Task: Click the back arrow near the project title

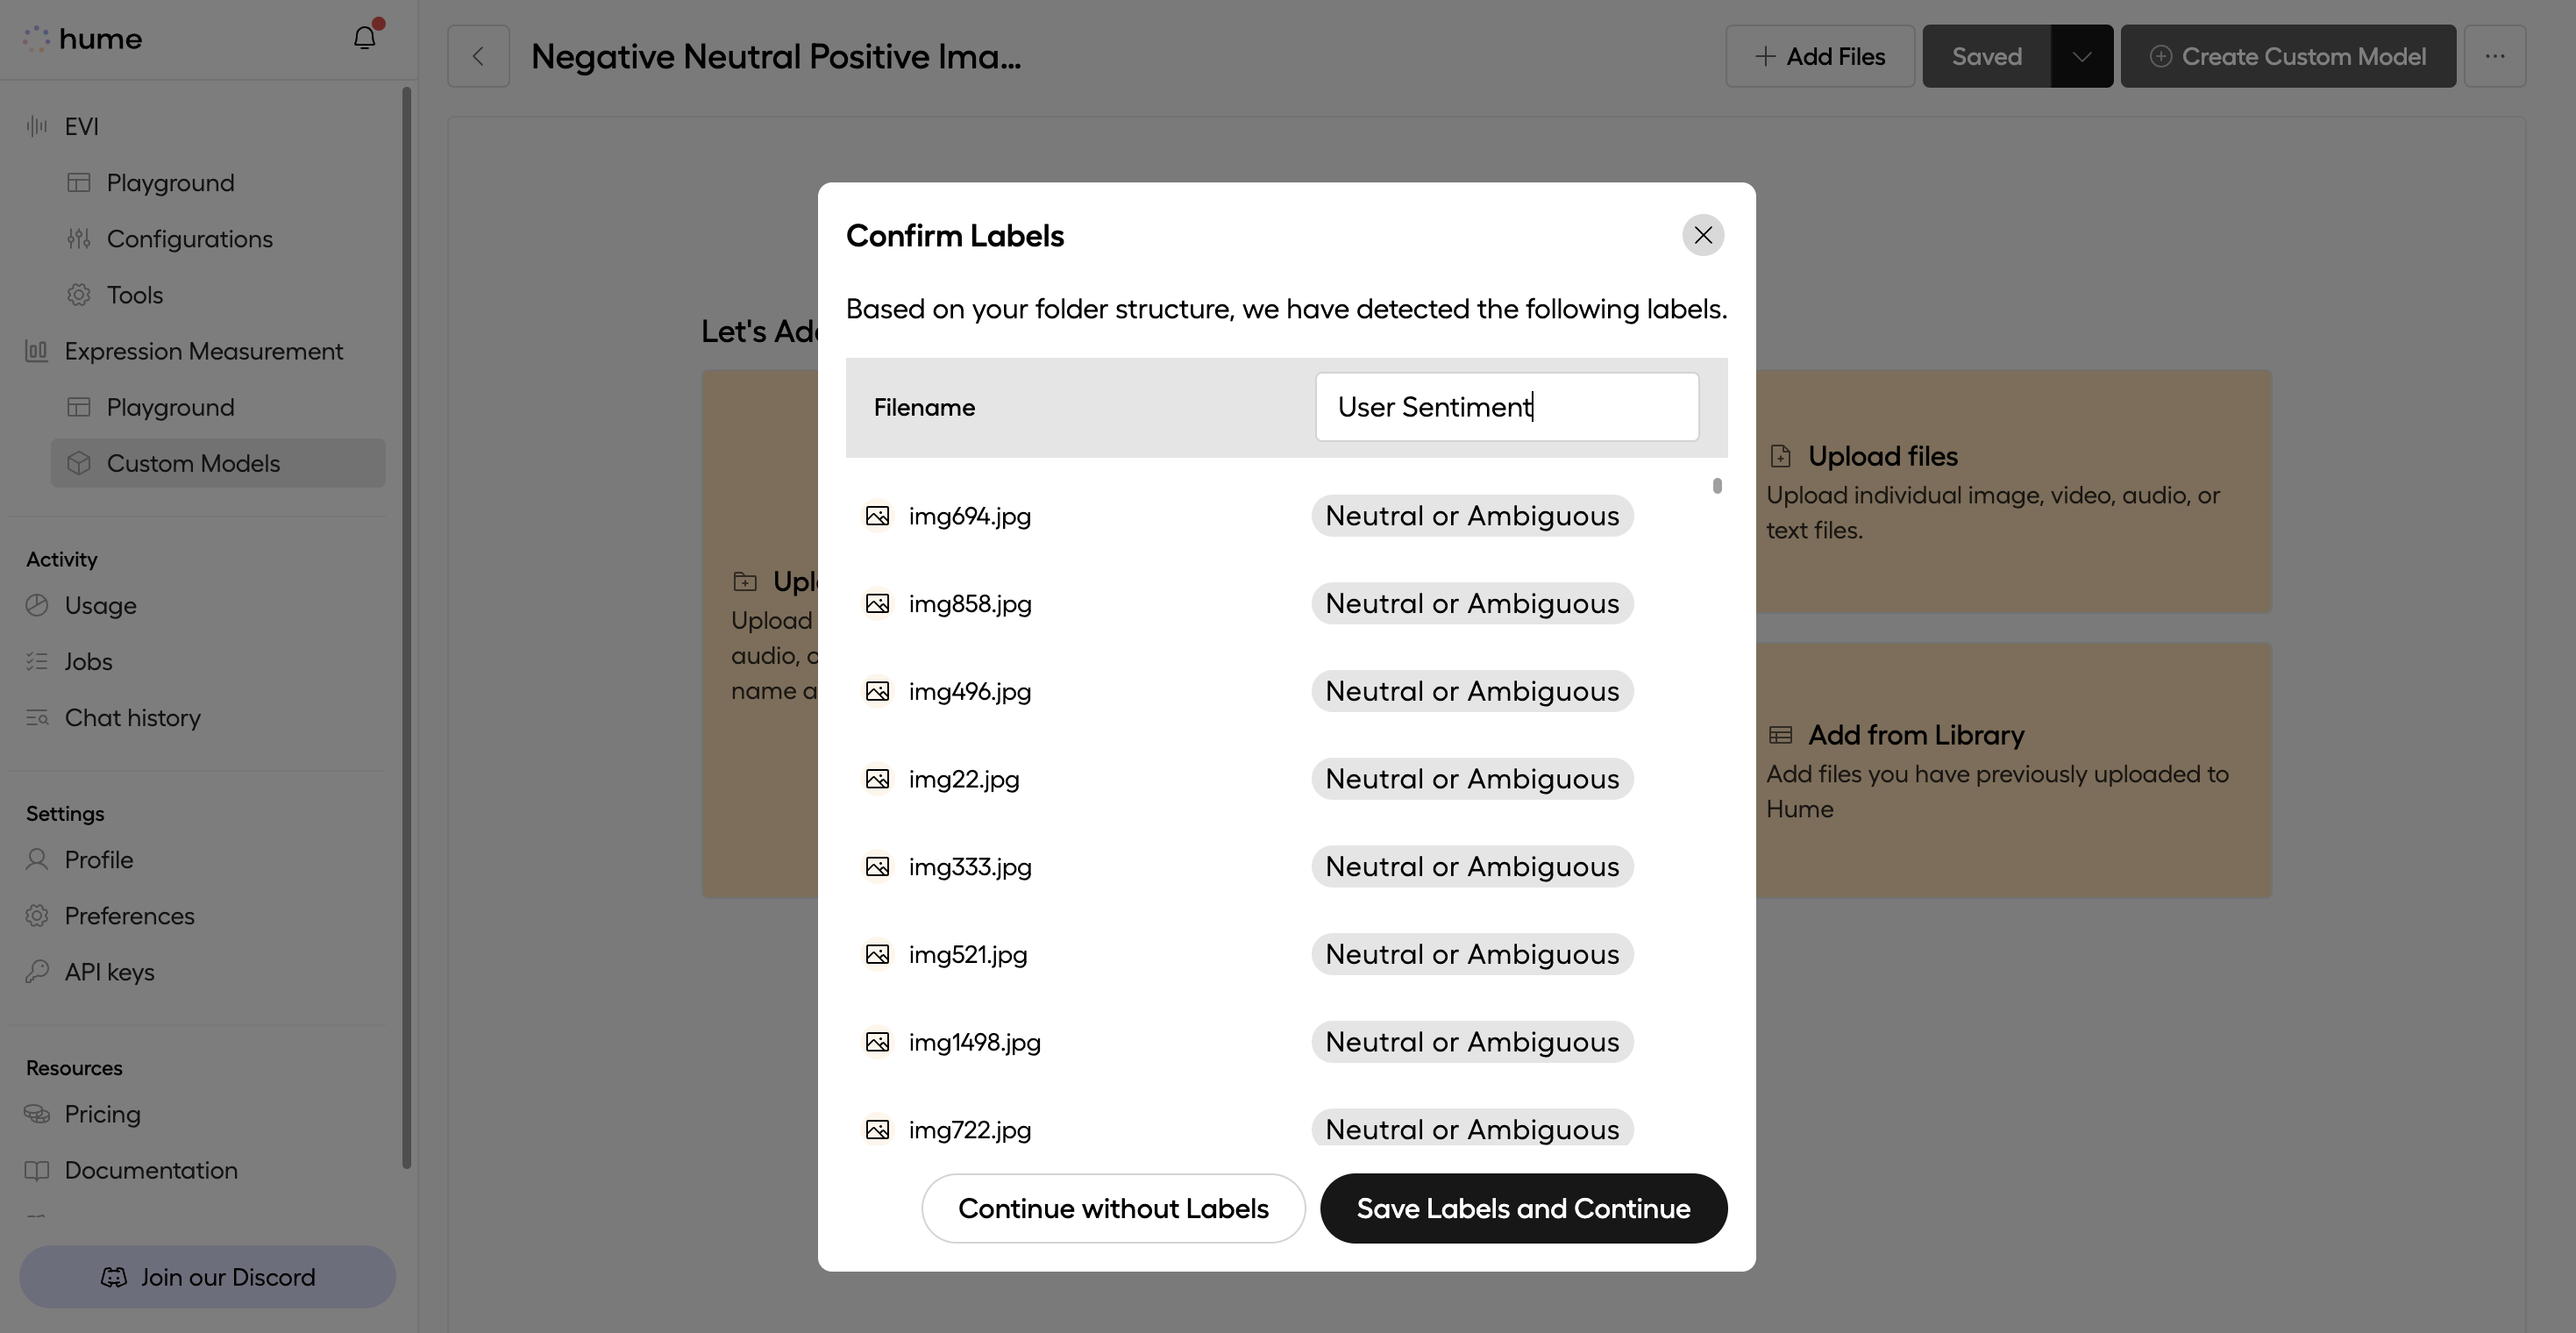Action: click(x=478, y=56)
